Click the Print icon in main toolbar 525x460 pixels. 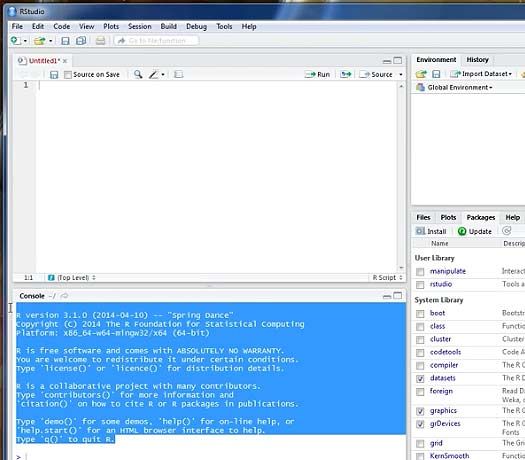click(100, 41)
